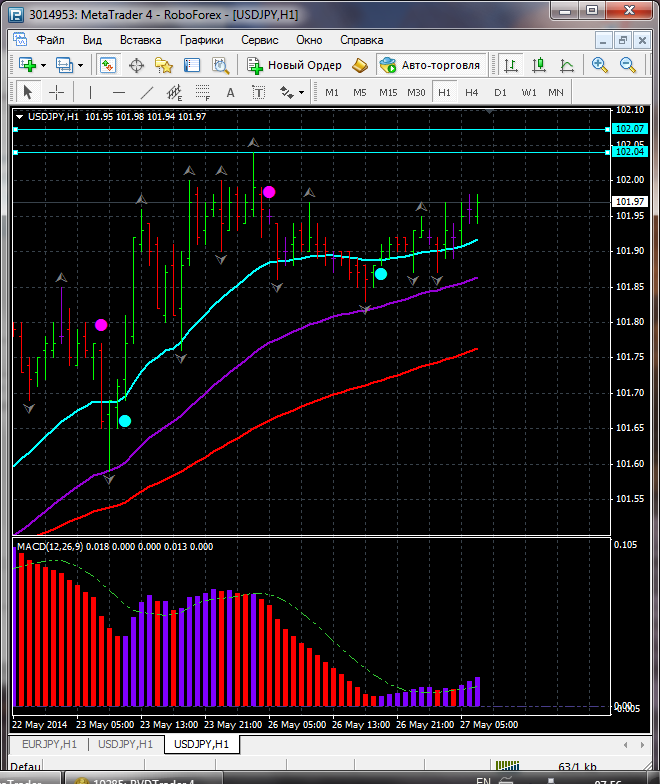Restore the inner chart window

(x=622, y=40)
